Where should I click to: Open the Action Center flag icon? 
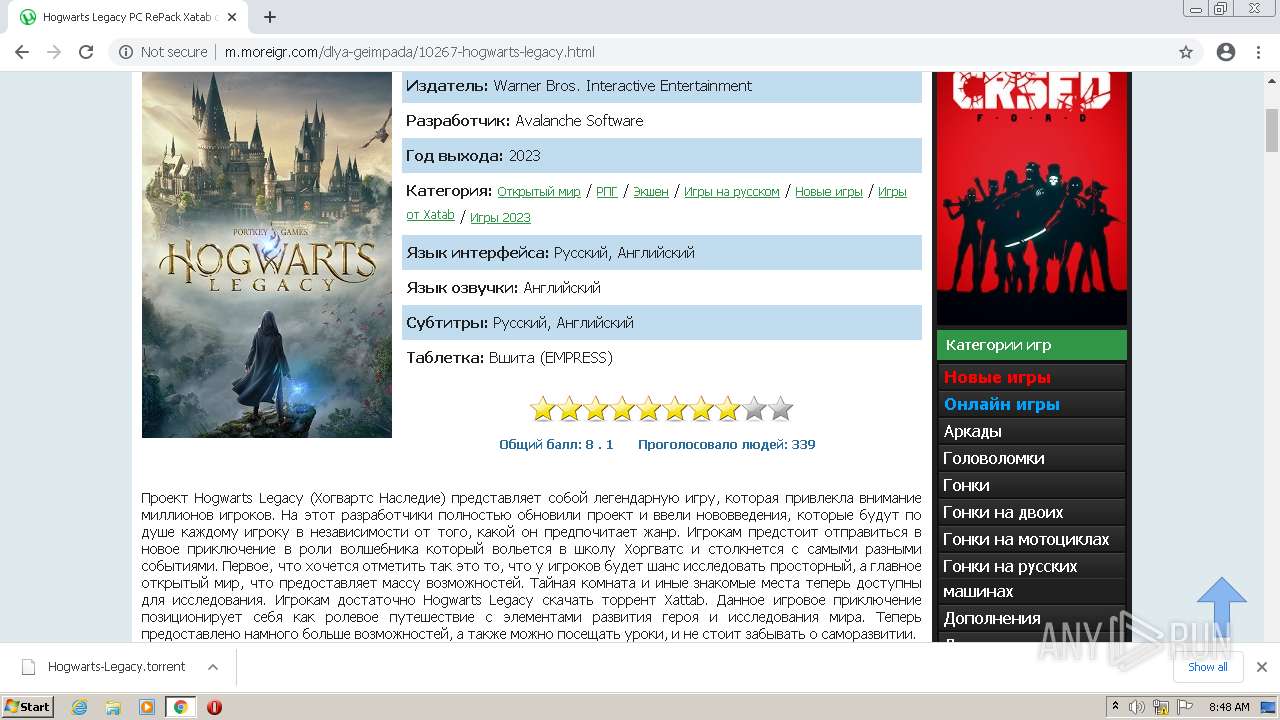point(1185,707)
